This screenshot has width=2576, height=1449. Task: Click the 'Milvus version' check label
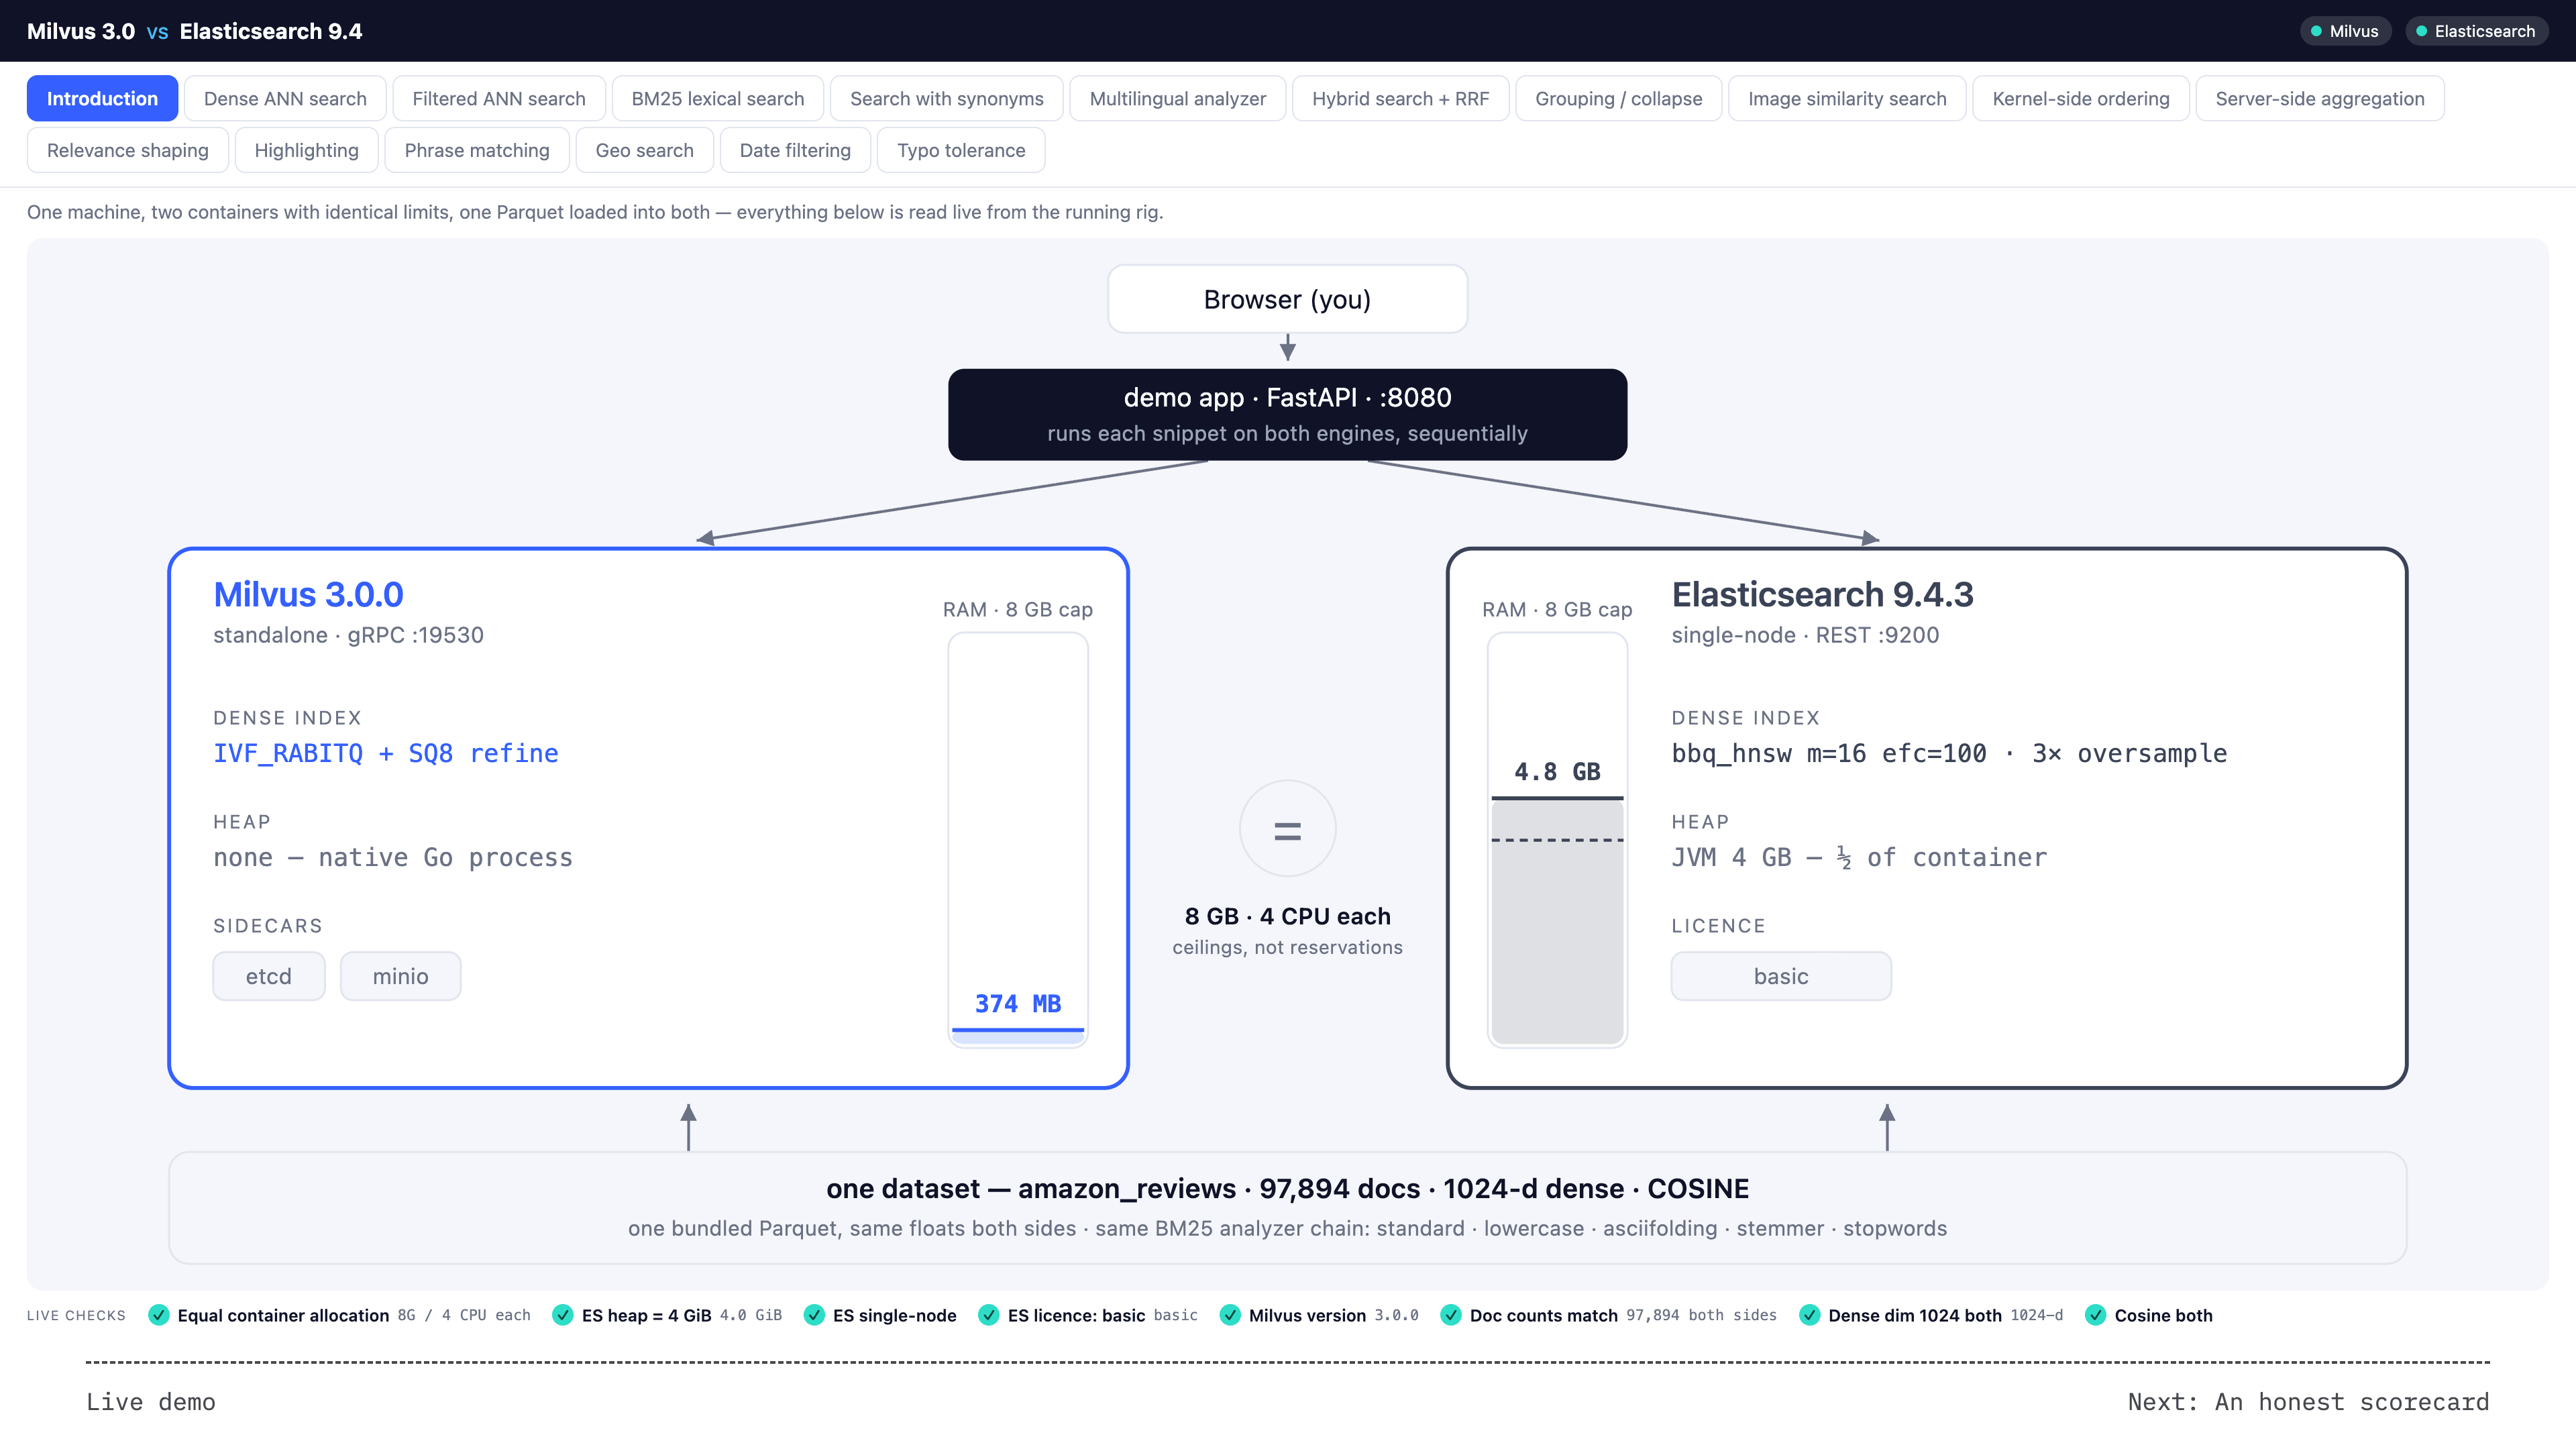[1307, 1315]
